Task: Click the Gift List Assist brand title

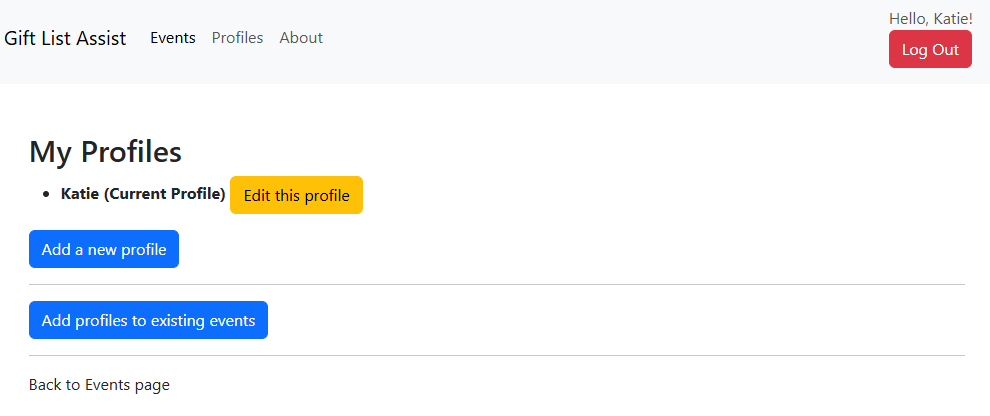Action: (65, 38)
